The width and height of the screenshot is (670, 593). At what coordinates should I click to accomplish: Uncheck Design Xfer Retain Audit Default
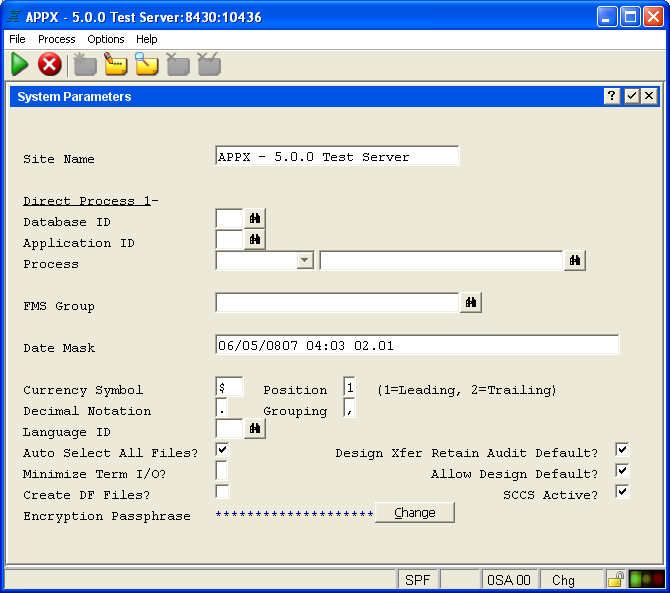click(622, 450)
